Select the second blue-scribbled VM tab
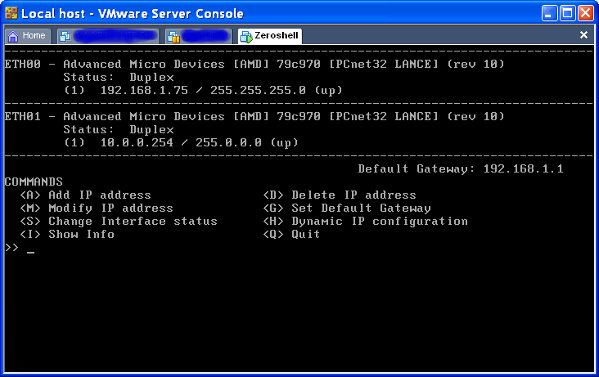The image size is (599, 377). pyautogui.click(x=199, y=36)
